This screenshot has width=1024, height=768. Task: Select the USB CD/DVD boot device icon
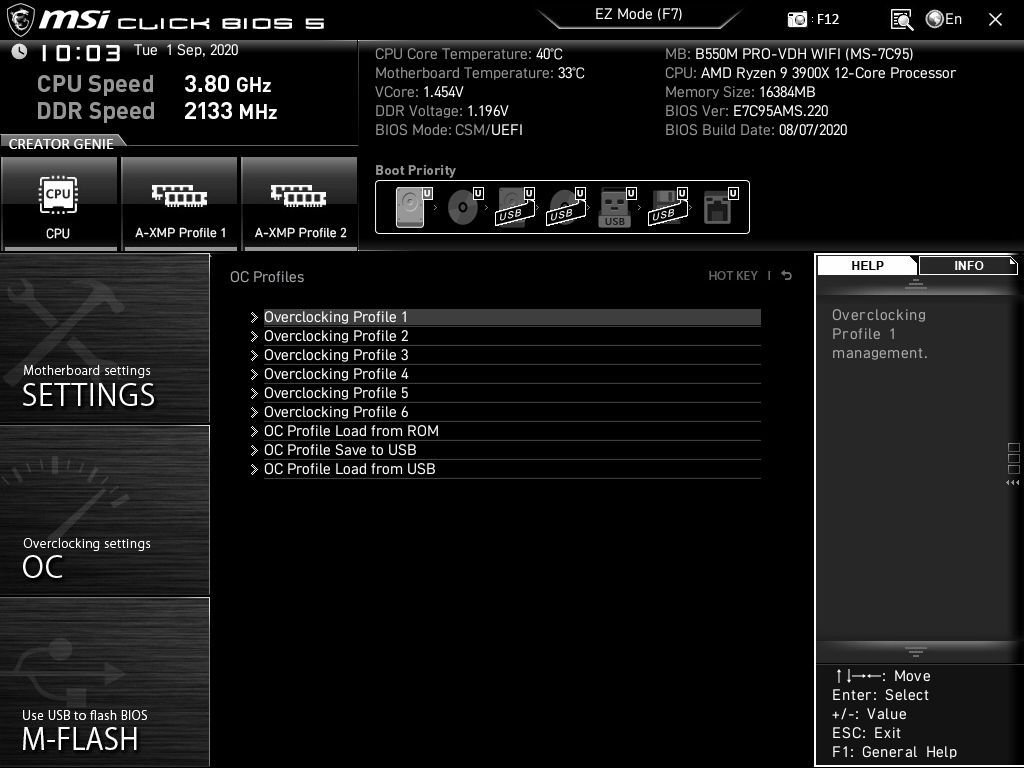[566, 207]
